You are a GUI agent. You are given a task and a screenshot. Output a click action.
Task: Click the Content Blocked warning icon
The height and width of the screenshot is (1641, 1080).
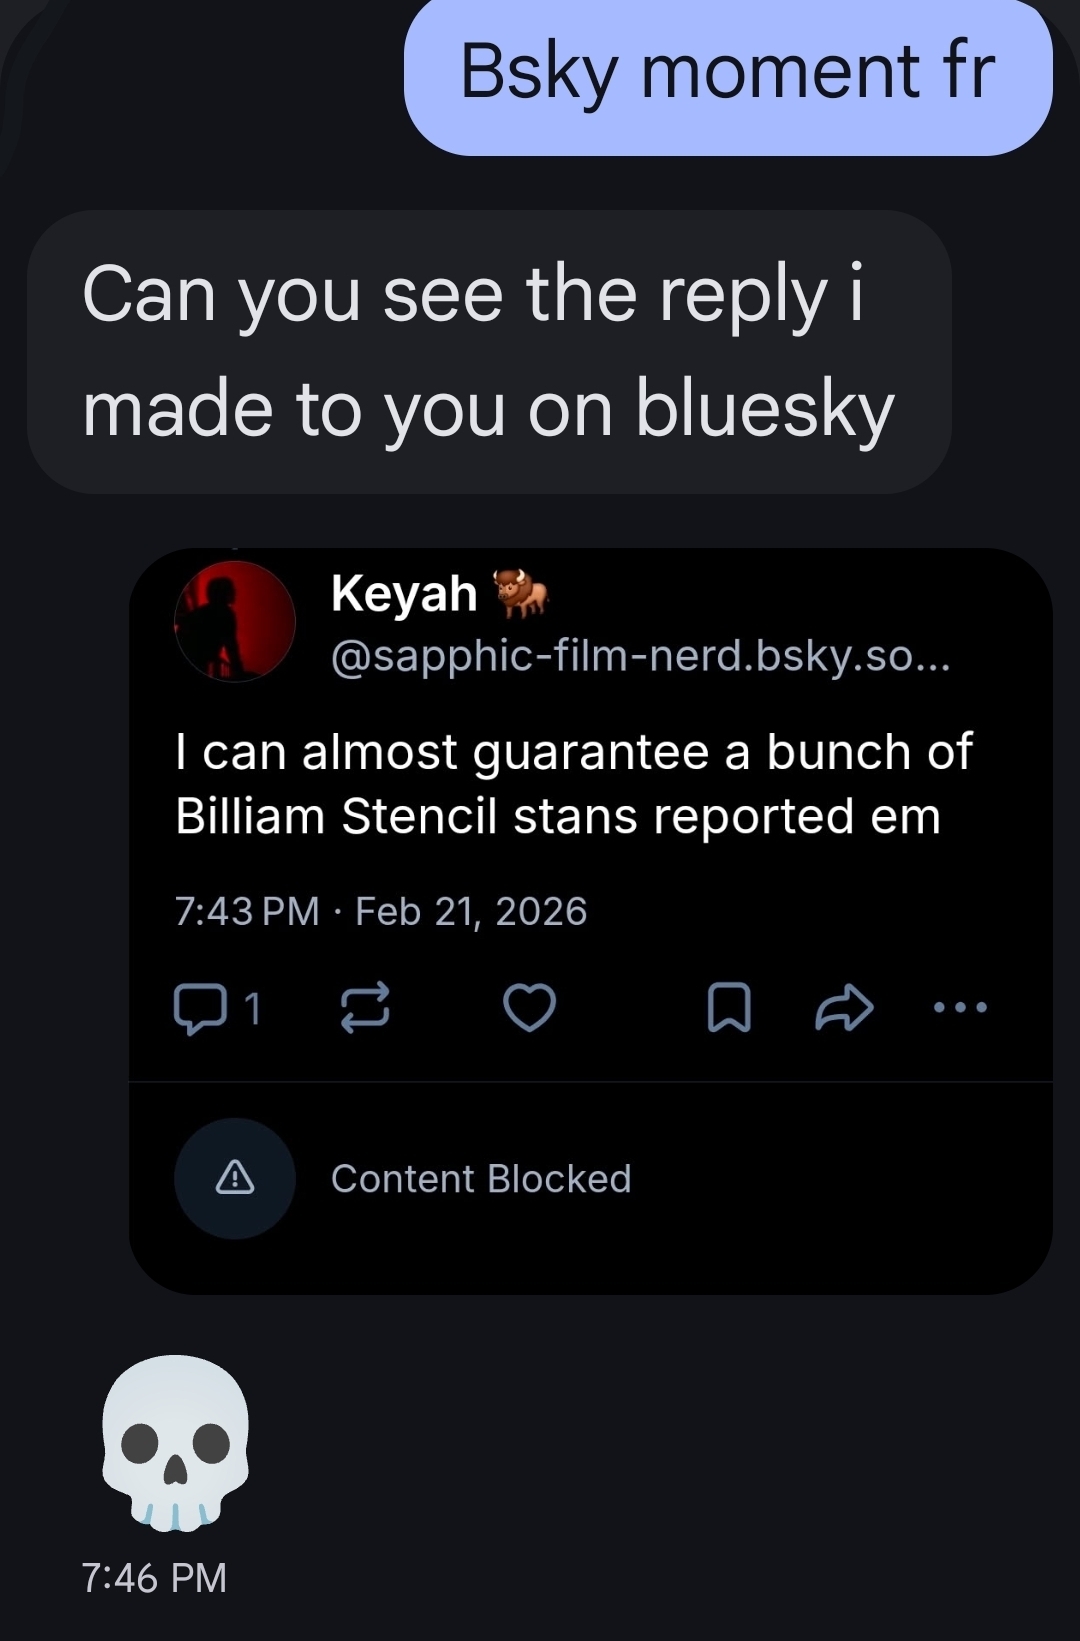coord(235,1178)
